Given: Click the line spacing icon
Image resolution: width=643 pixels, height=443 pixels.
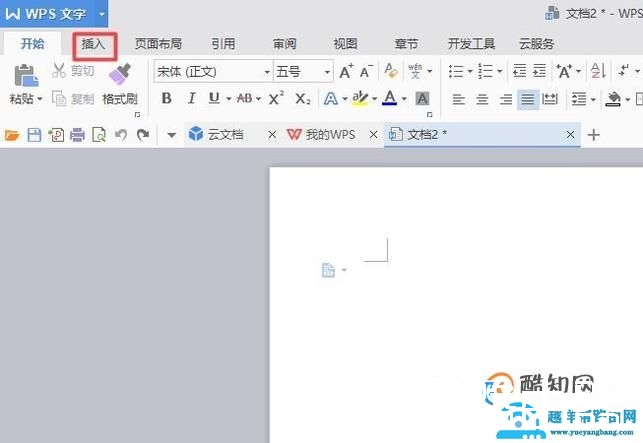Looking at the screenshot, I should coord(579,99).
